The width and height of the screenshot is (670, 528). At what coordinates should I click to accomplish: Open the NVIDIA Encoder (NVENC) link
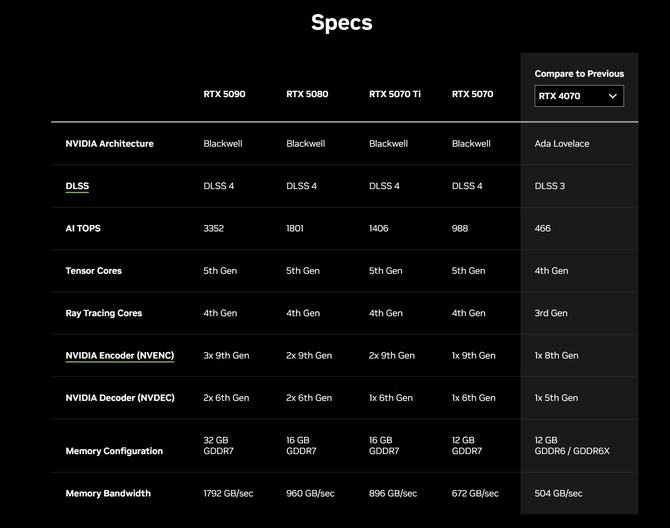120,356
